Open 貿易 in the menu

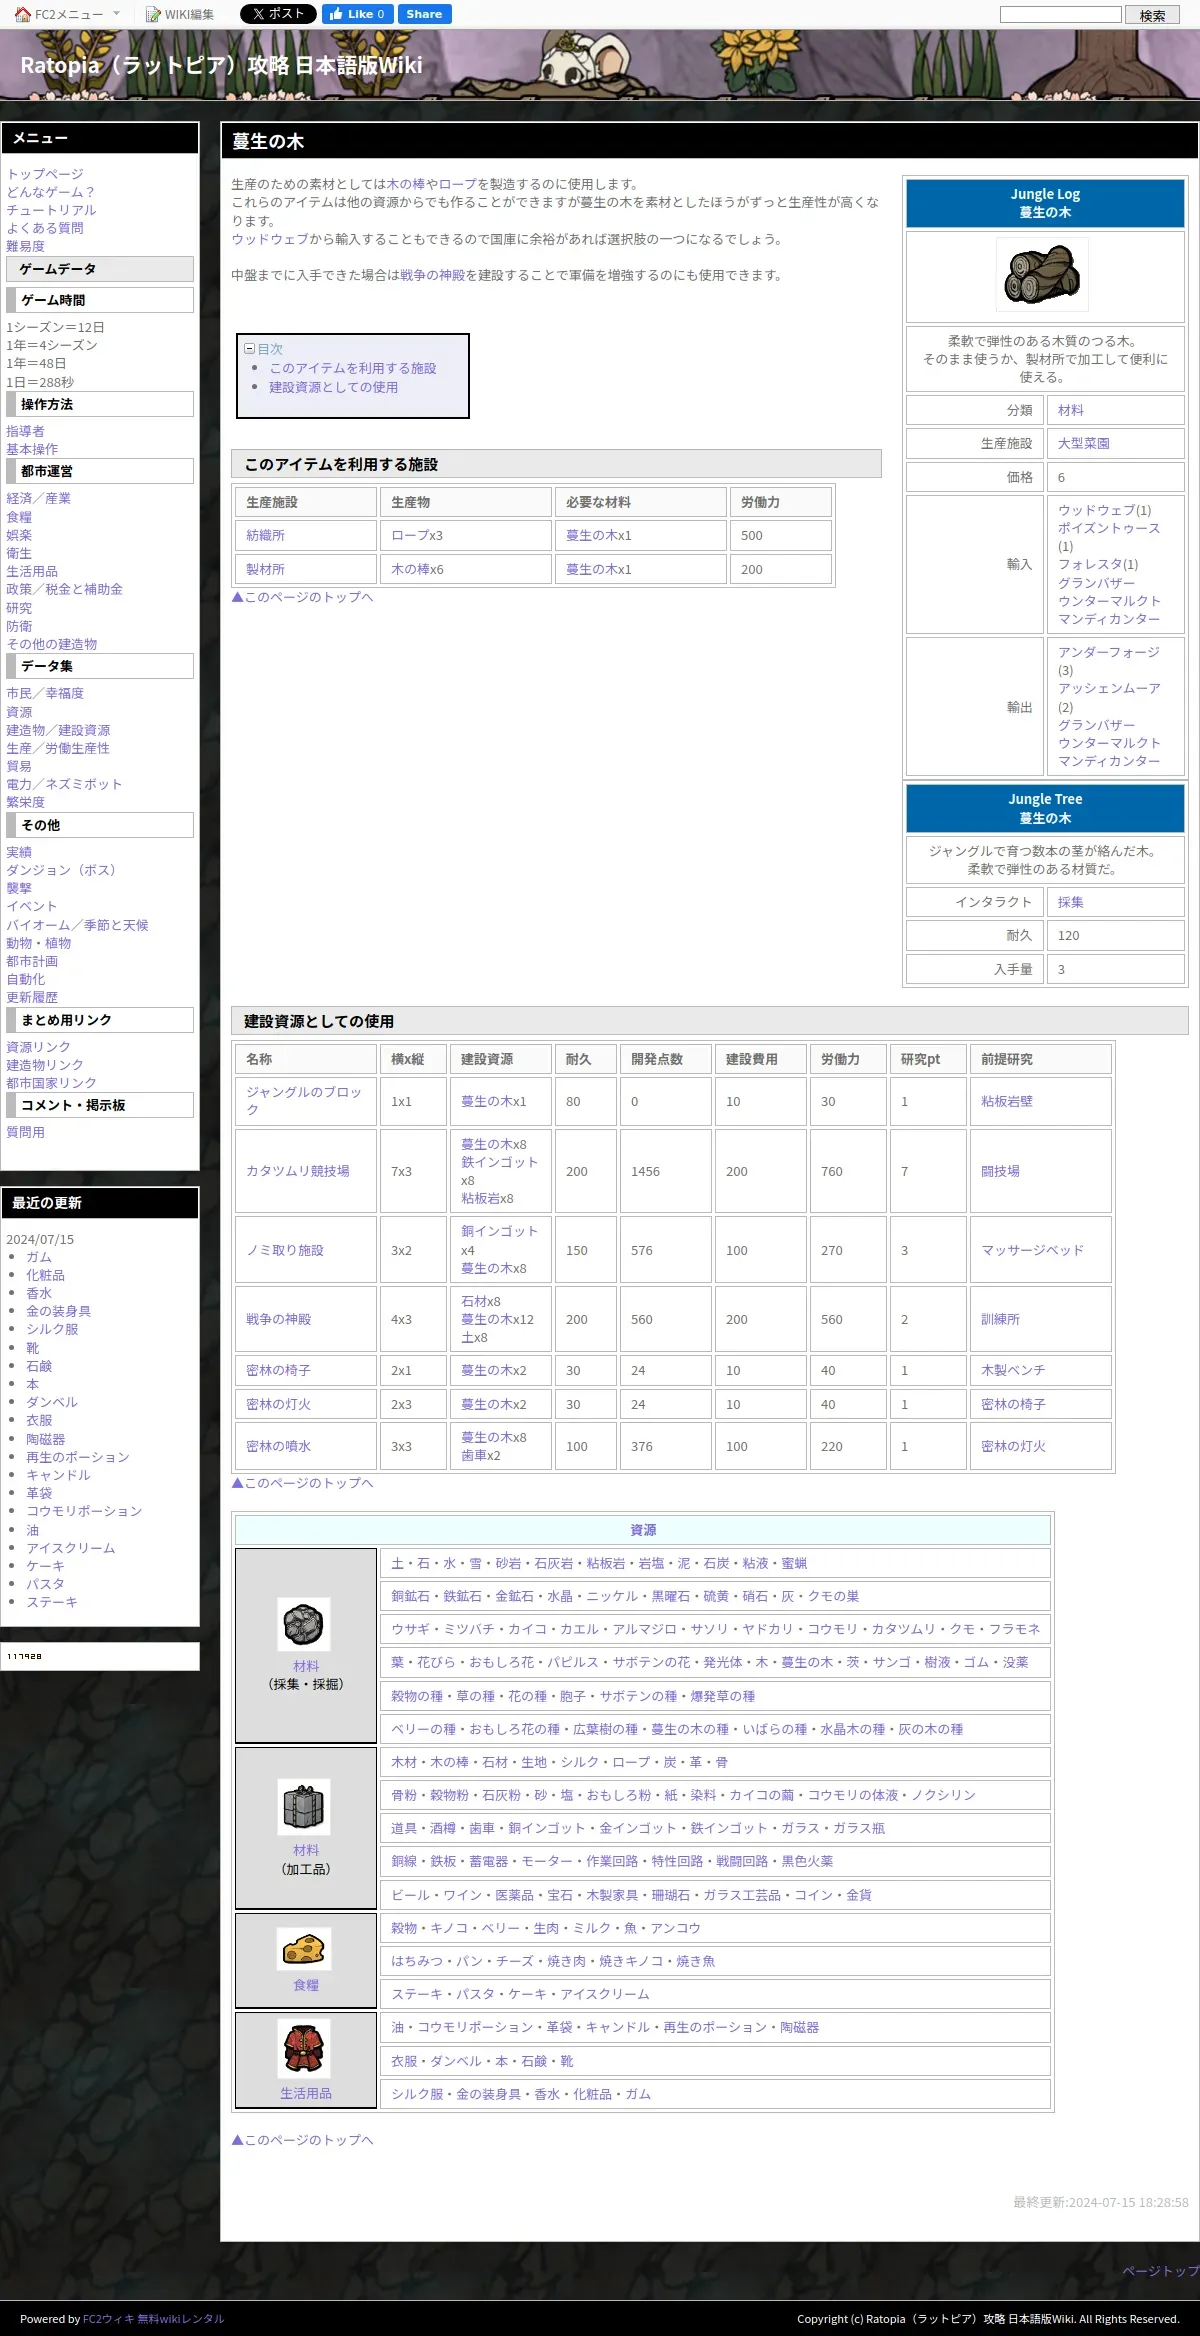pos(19,766)
